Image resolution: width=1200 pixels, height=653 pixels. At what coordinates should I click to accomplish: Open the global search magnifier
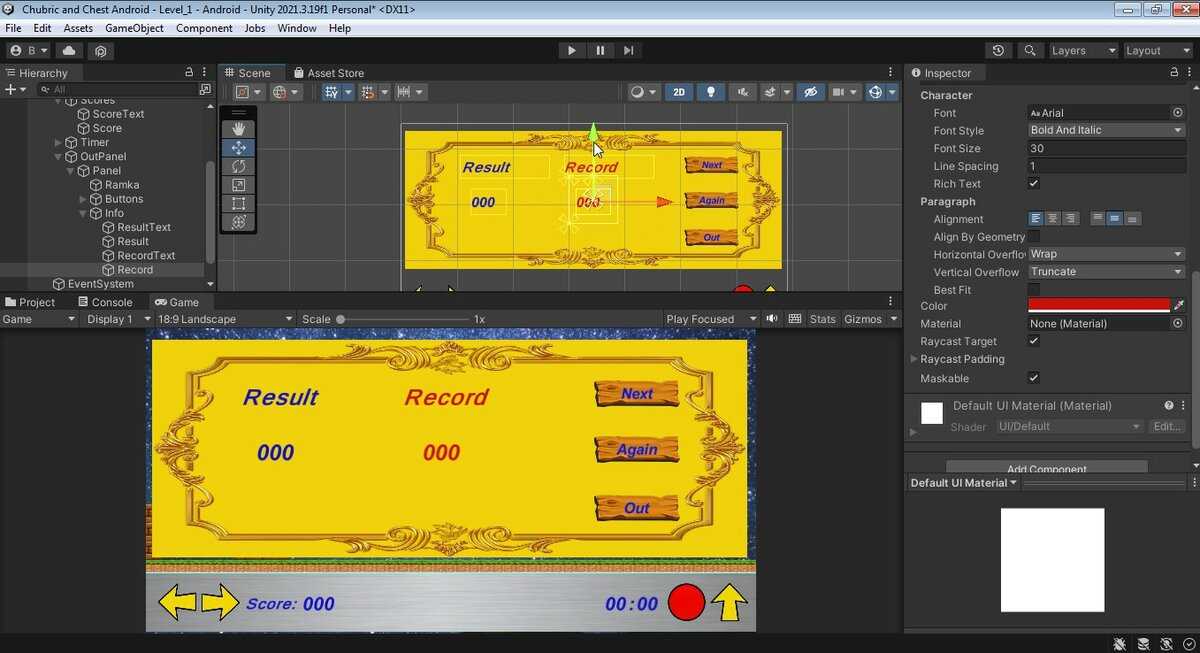[1029, 51]
